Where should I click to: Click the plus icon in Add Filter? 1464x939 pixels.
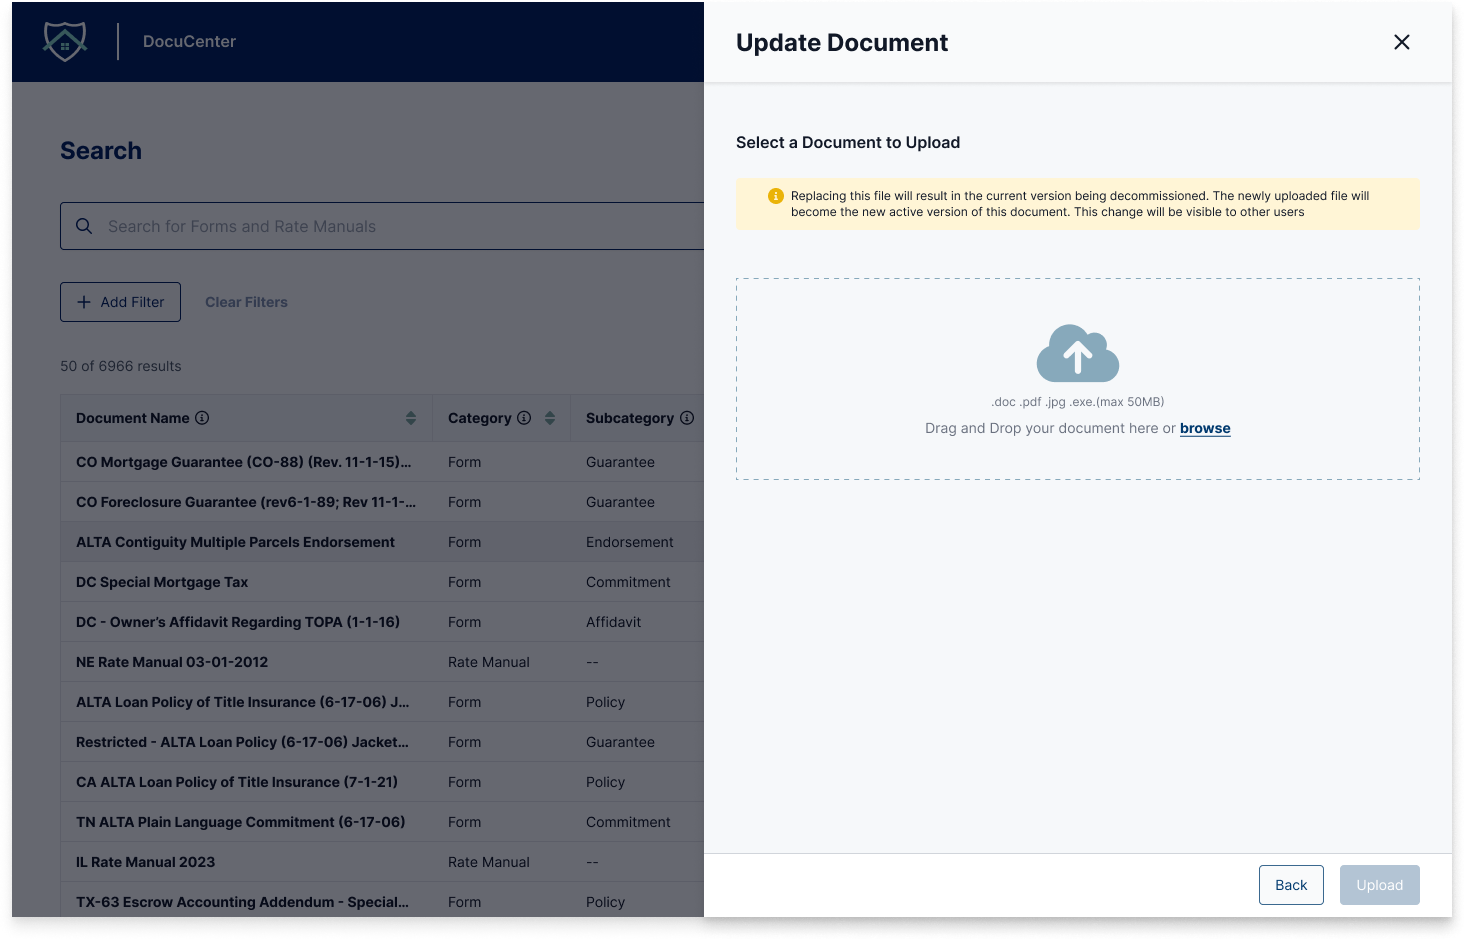84,302
